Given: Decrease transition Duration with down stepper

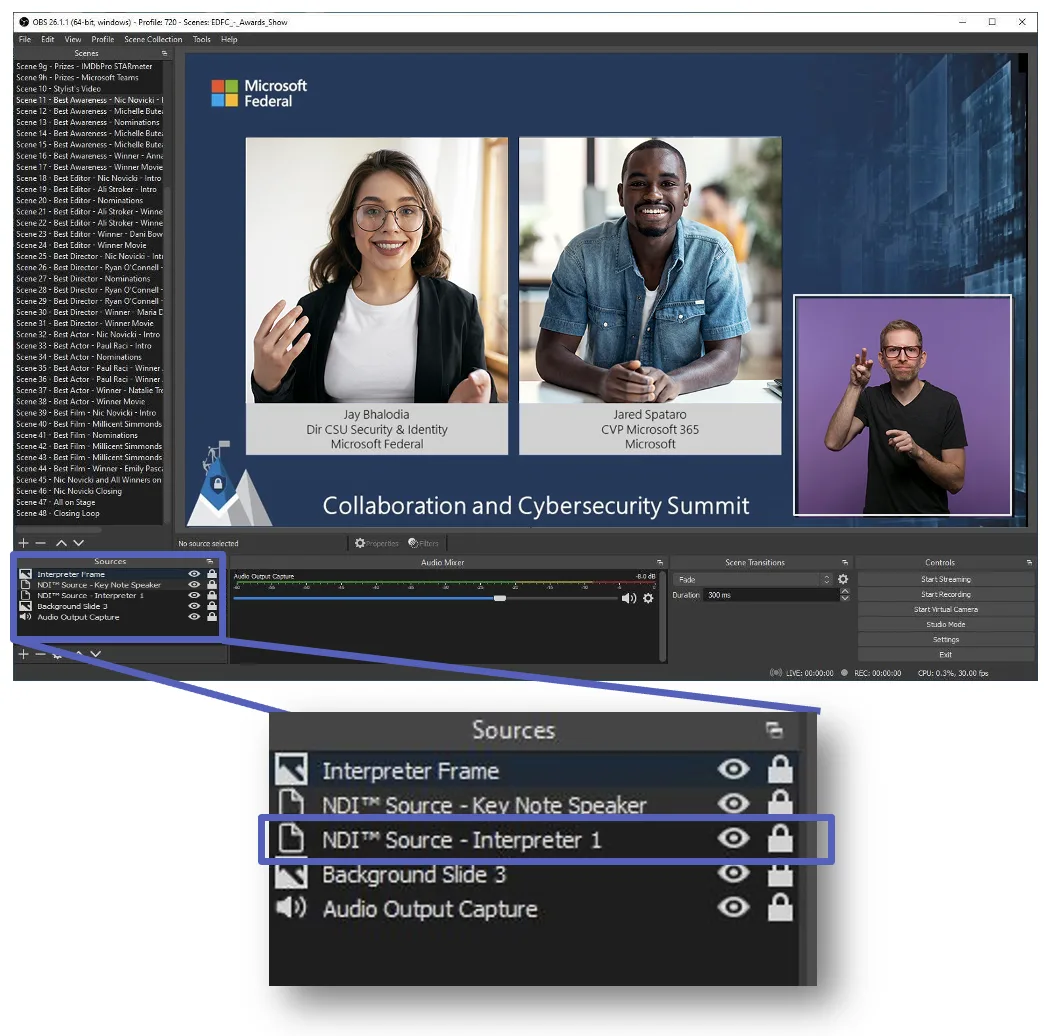Looking at the screenshot, I should [x=845, y=598].
